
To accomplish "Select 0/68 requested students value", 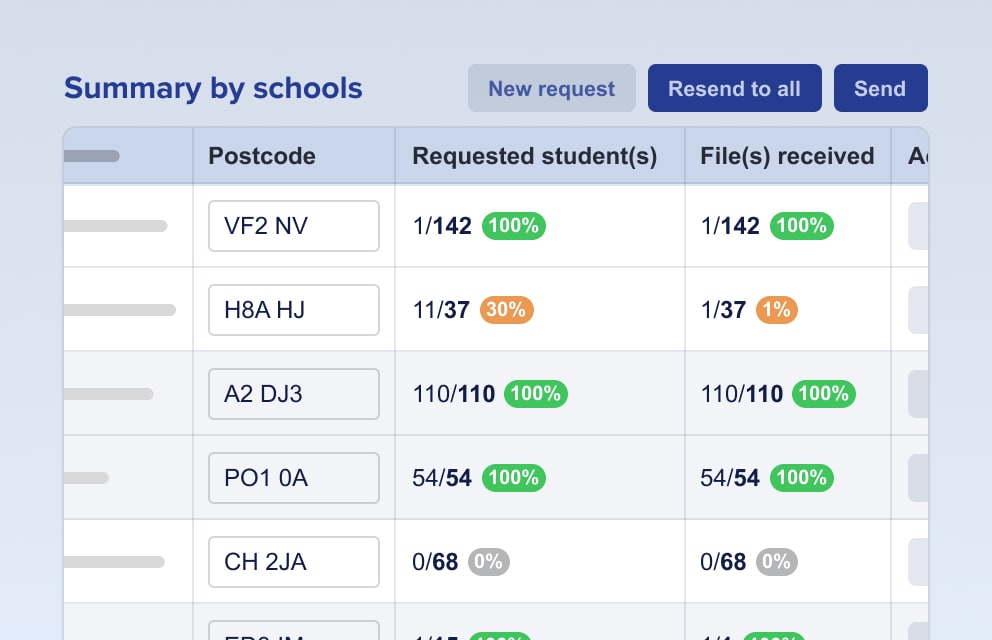I will pyautogui.click(x=435, y=562).
